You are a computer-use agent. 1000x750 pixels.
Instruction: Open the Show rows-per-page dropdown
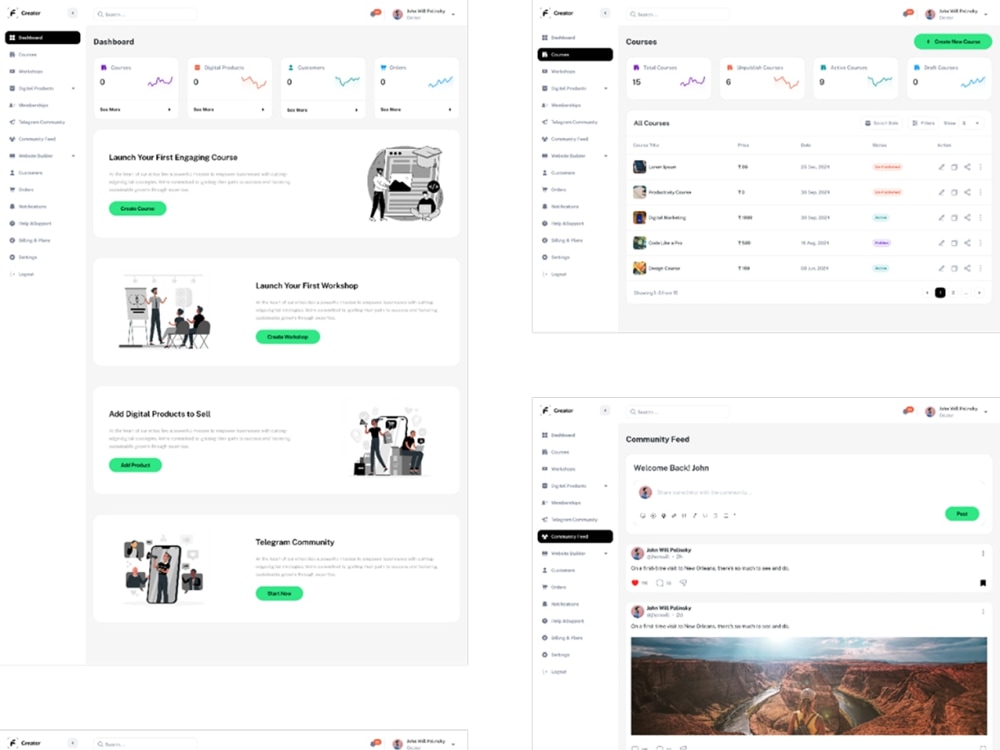tap(971, 123)
